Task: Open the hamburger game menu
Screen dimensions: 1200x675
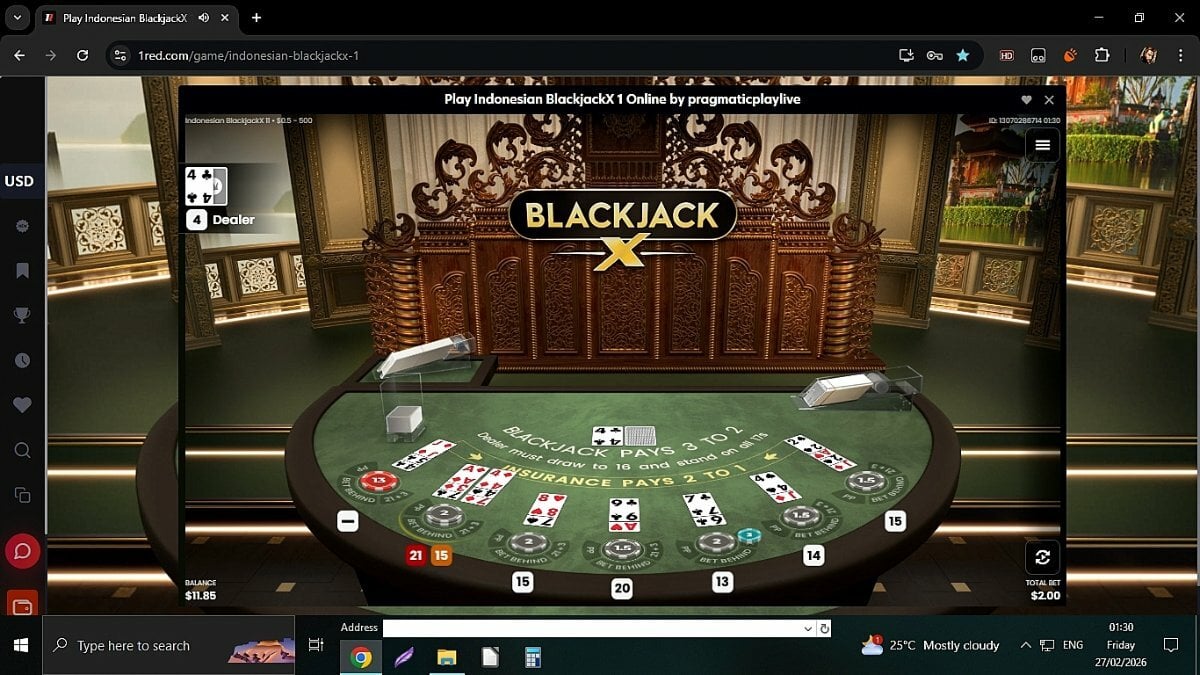Action: point(1042,145)
